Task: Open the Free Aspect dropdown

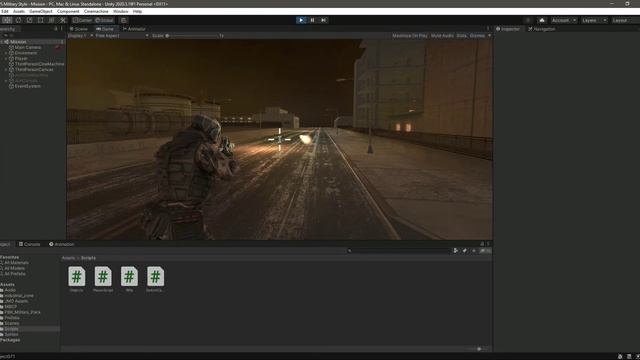Action: 122,36
